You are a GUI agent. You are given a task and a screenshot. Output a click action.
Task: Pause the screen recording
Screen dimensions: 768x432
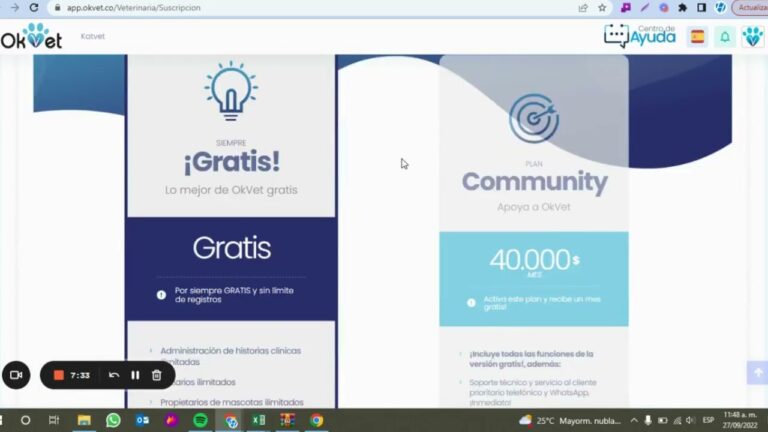click(x=135, y=375)
